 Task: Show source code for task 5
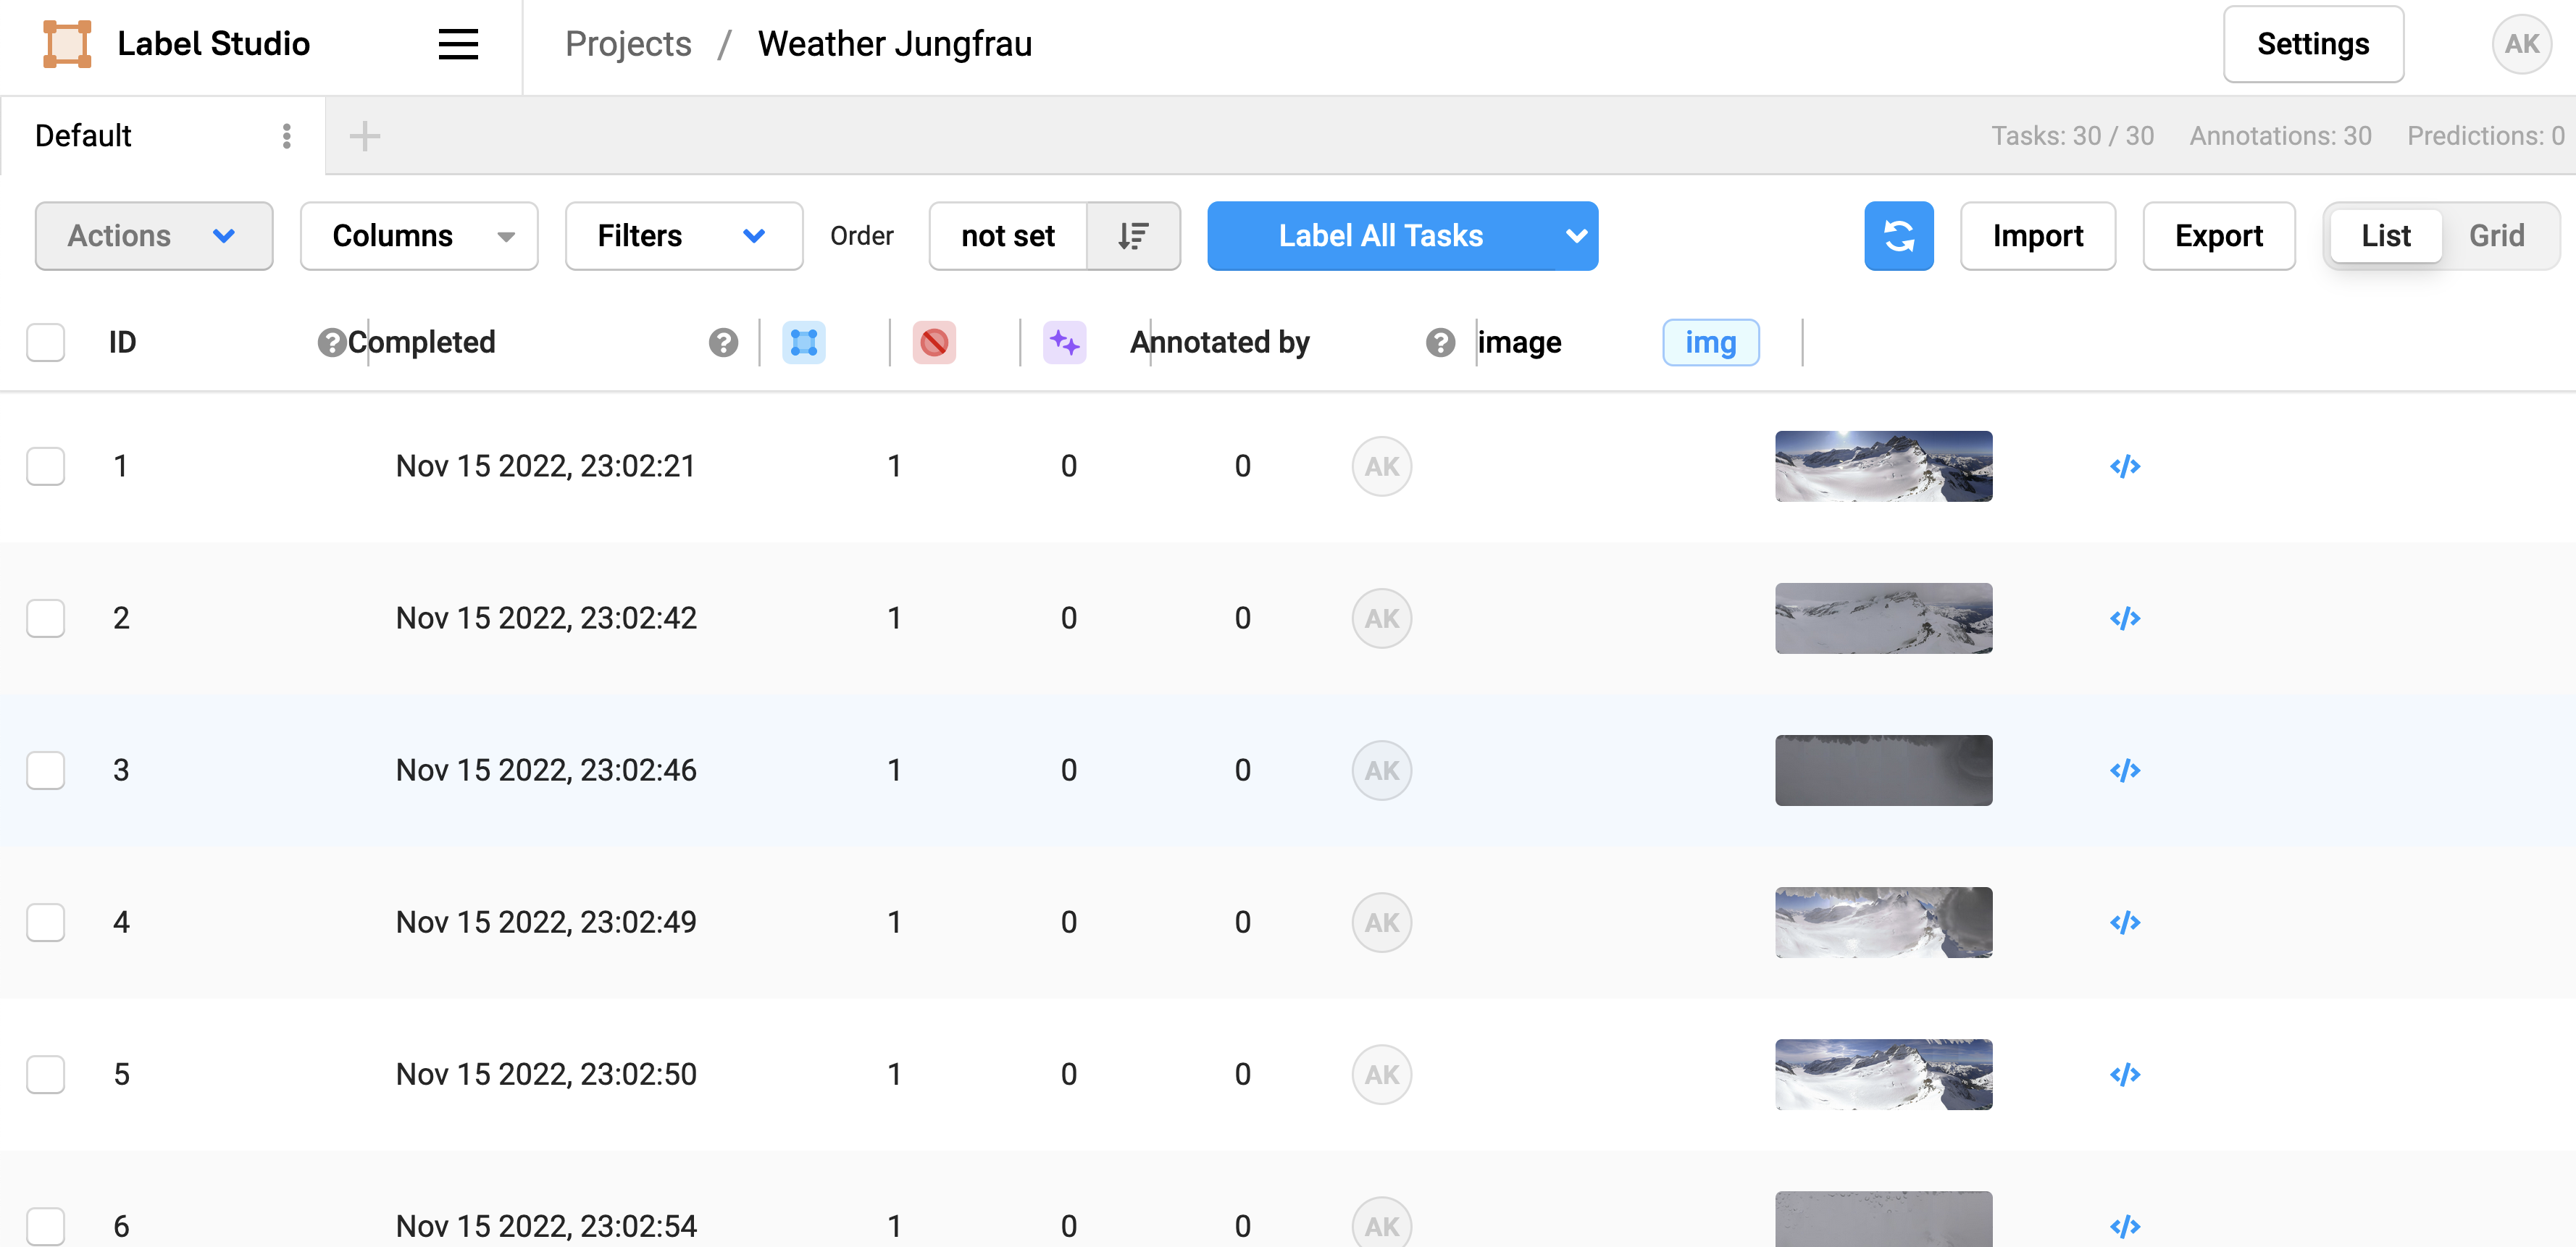click(2125, 1075)
